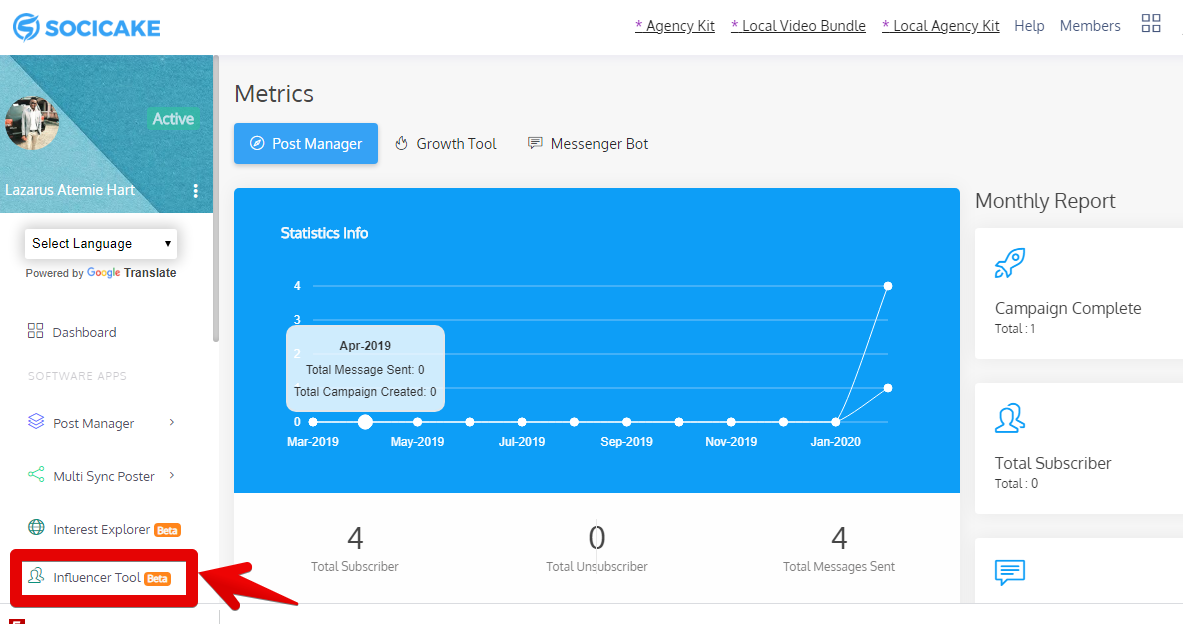Switch to the Messenger Bot tab
Viewport: 1183px width, 624px height.
[x=588, y=143]
